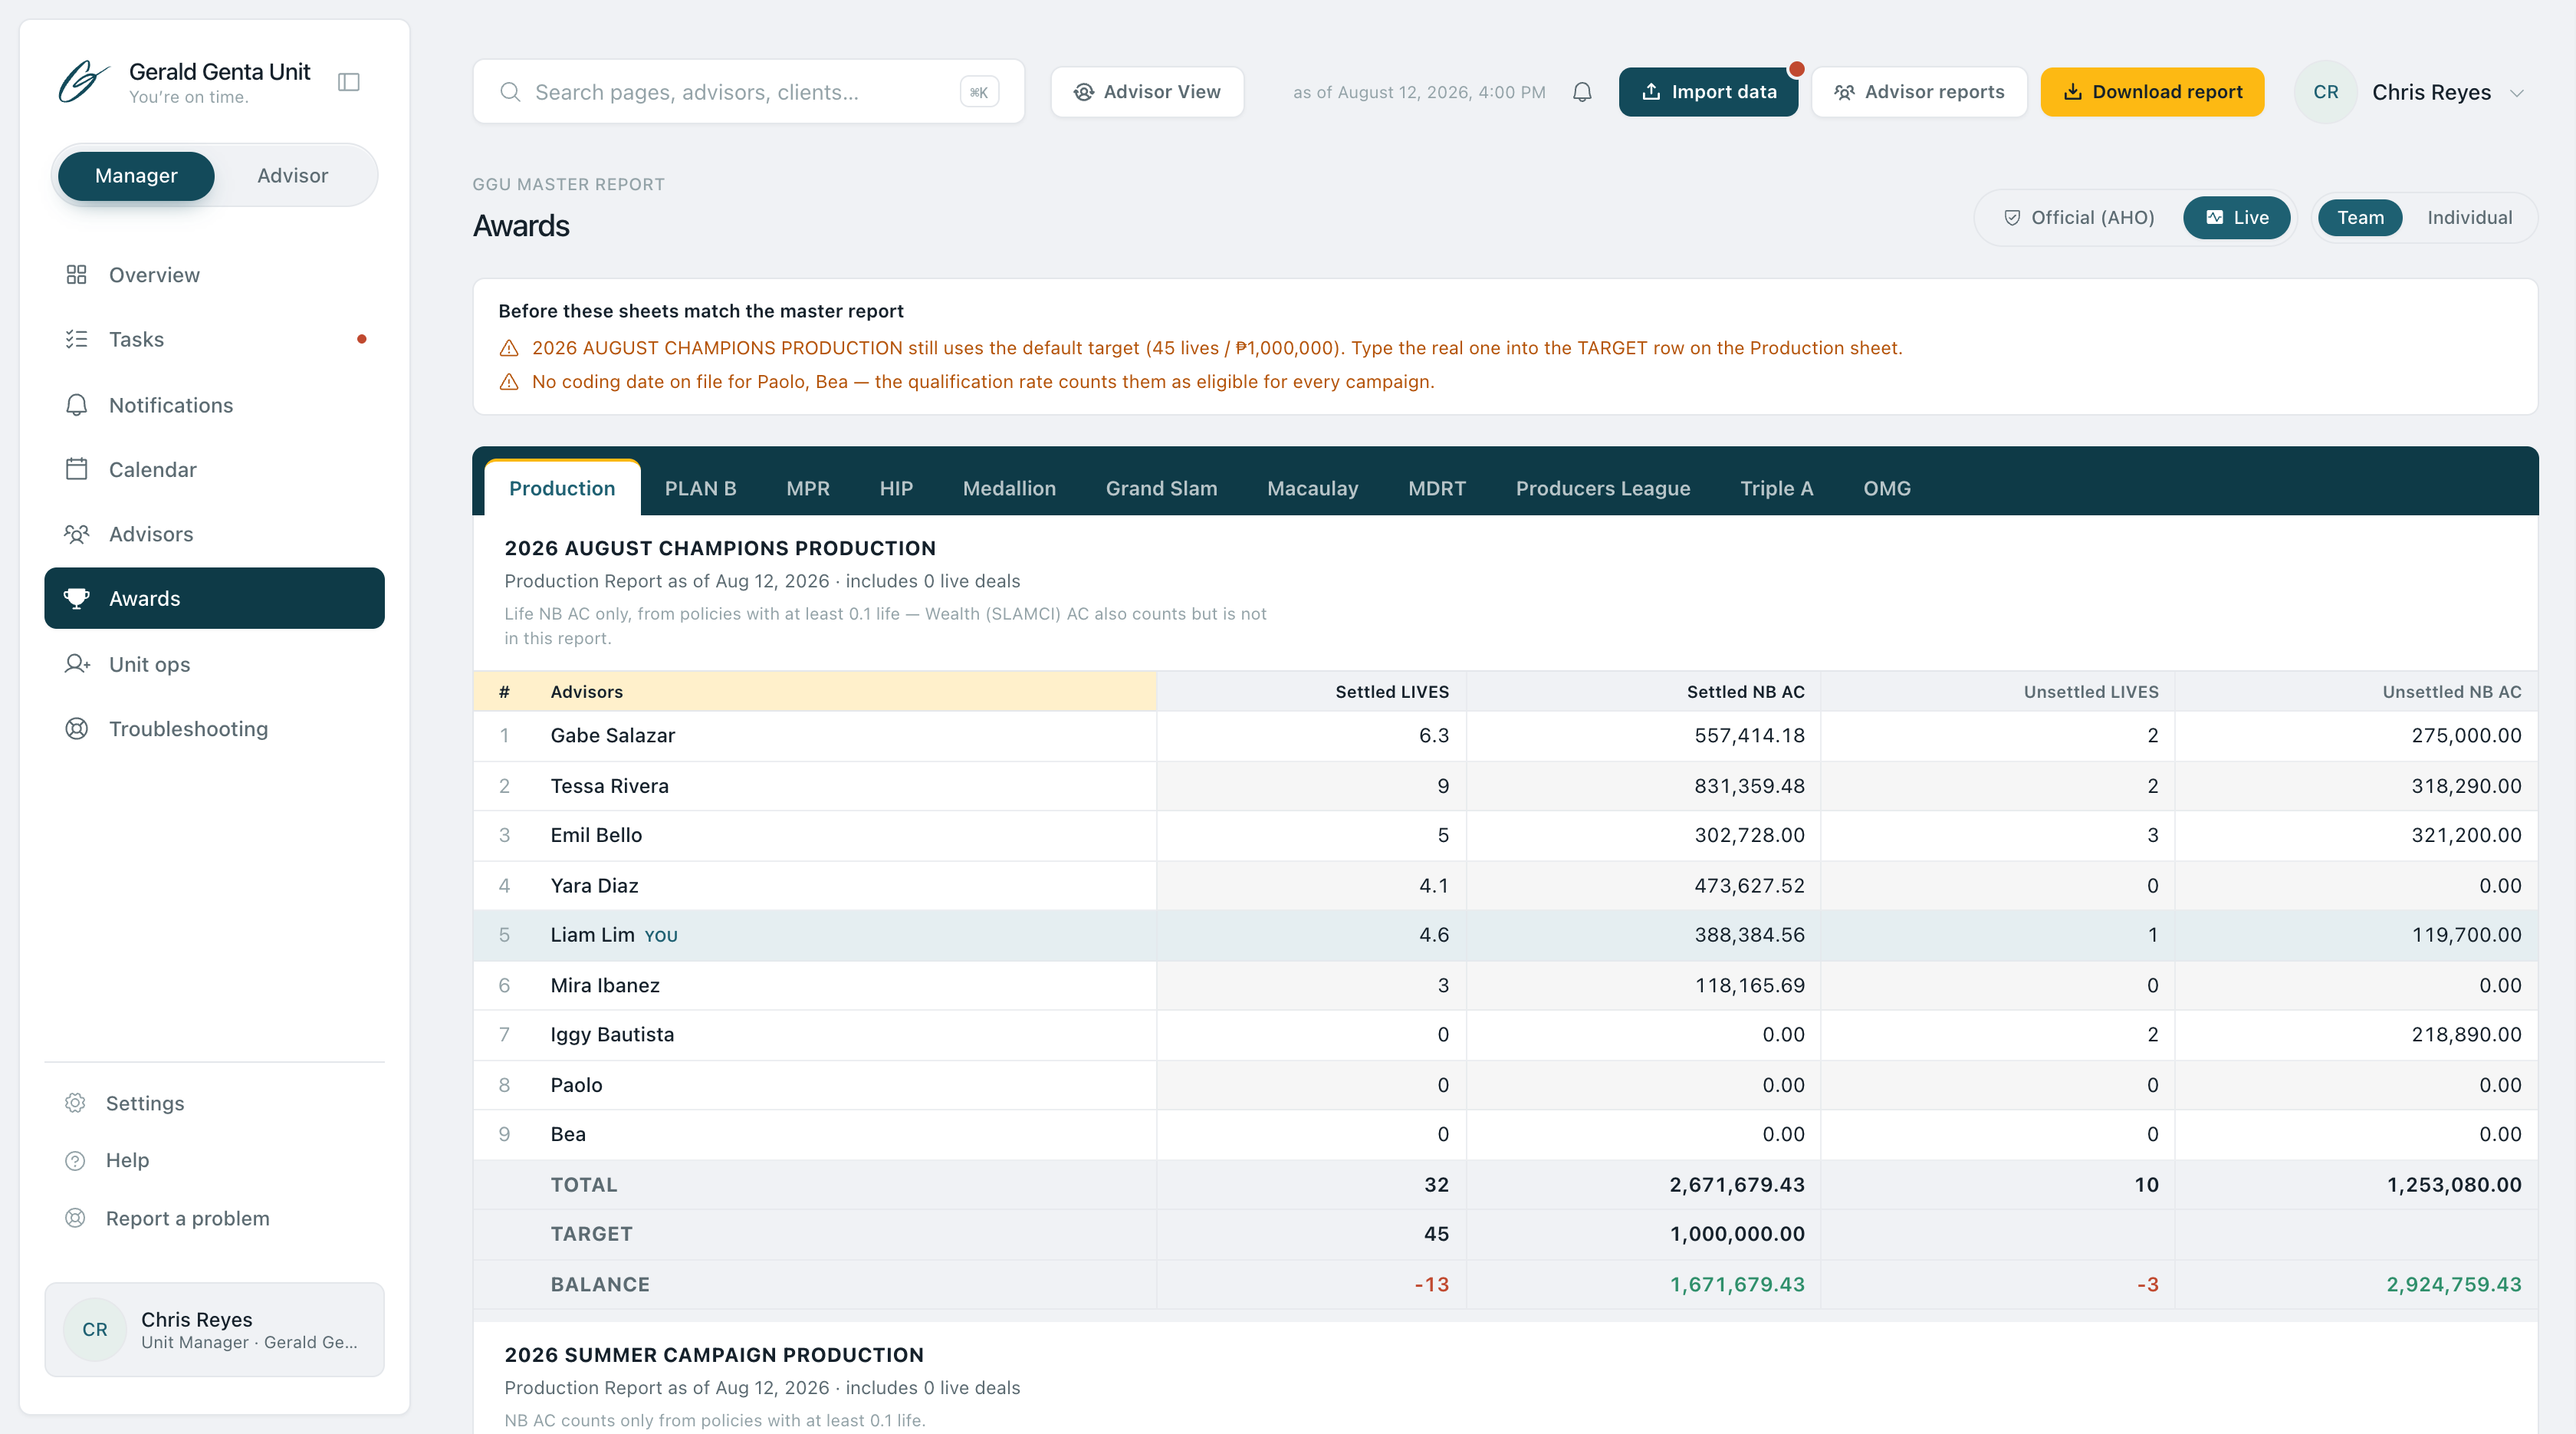Click the Import data button
This screenshot has width=2576, height=1434.
(1708, 92)
